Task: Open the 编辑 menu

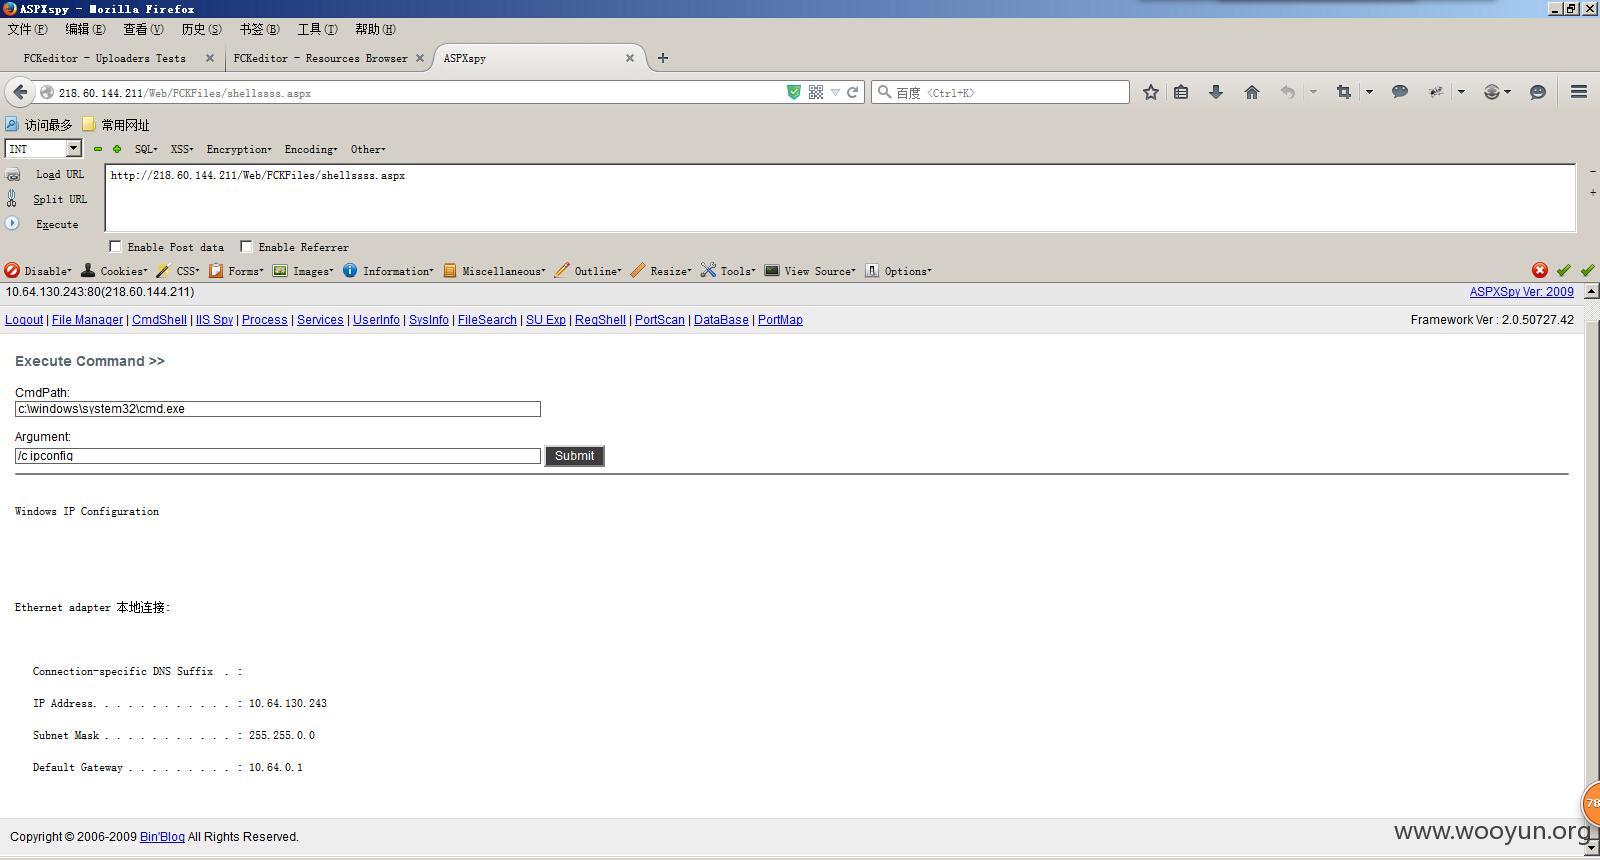Action: click(x=85, y=29)
